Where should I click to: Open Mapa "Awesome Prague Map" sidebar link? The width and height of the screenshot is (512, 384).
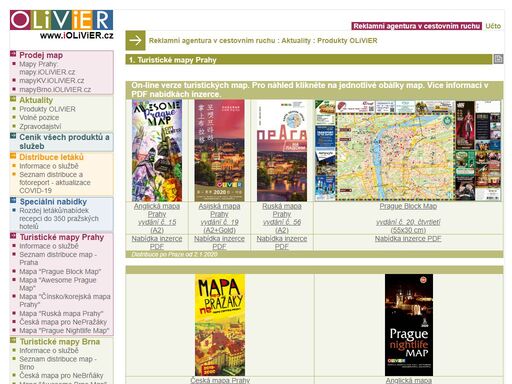(58, 284)
